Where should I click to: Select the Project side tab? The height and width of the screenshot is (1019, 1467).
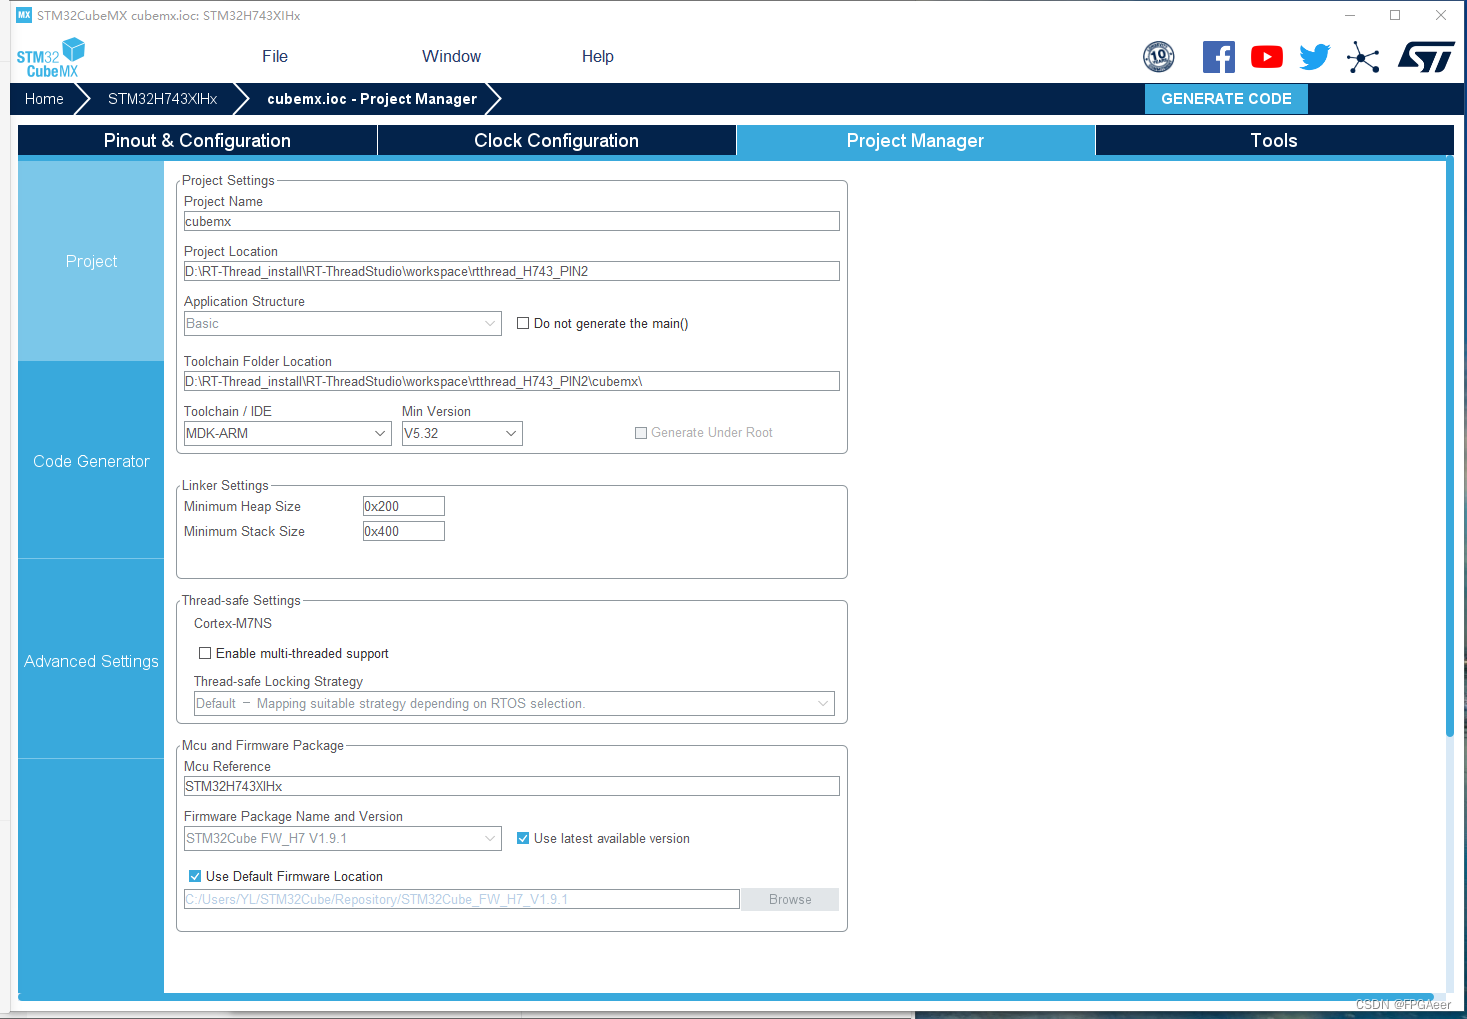click(91, 261)
